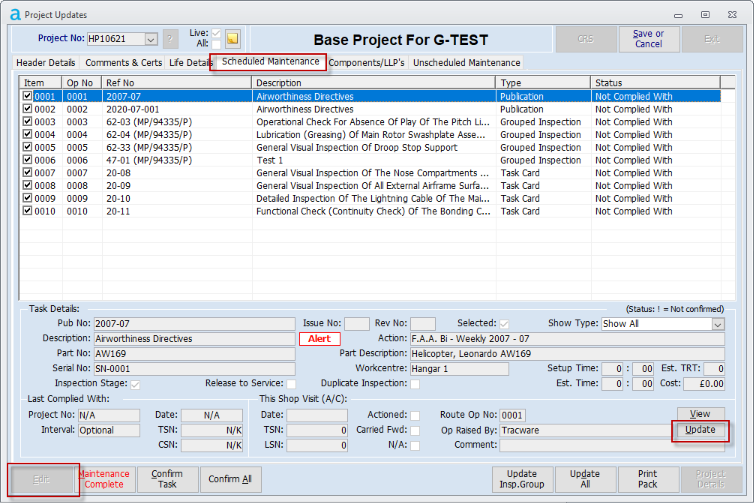The image size is (754, 503).
Task: Open the Components/LLP's tab
Action: [366, 63]
